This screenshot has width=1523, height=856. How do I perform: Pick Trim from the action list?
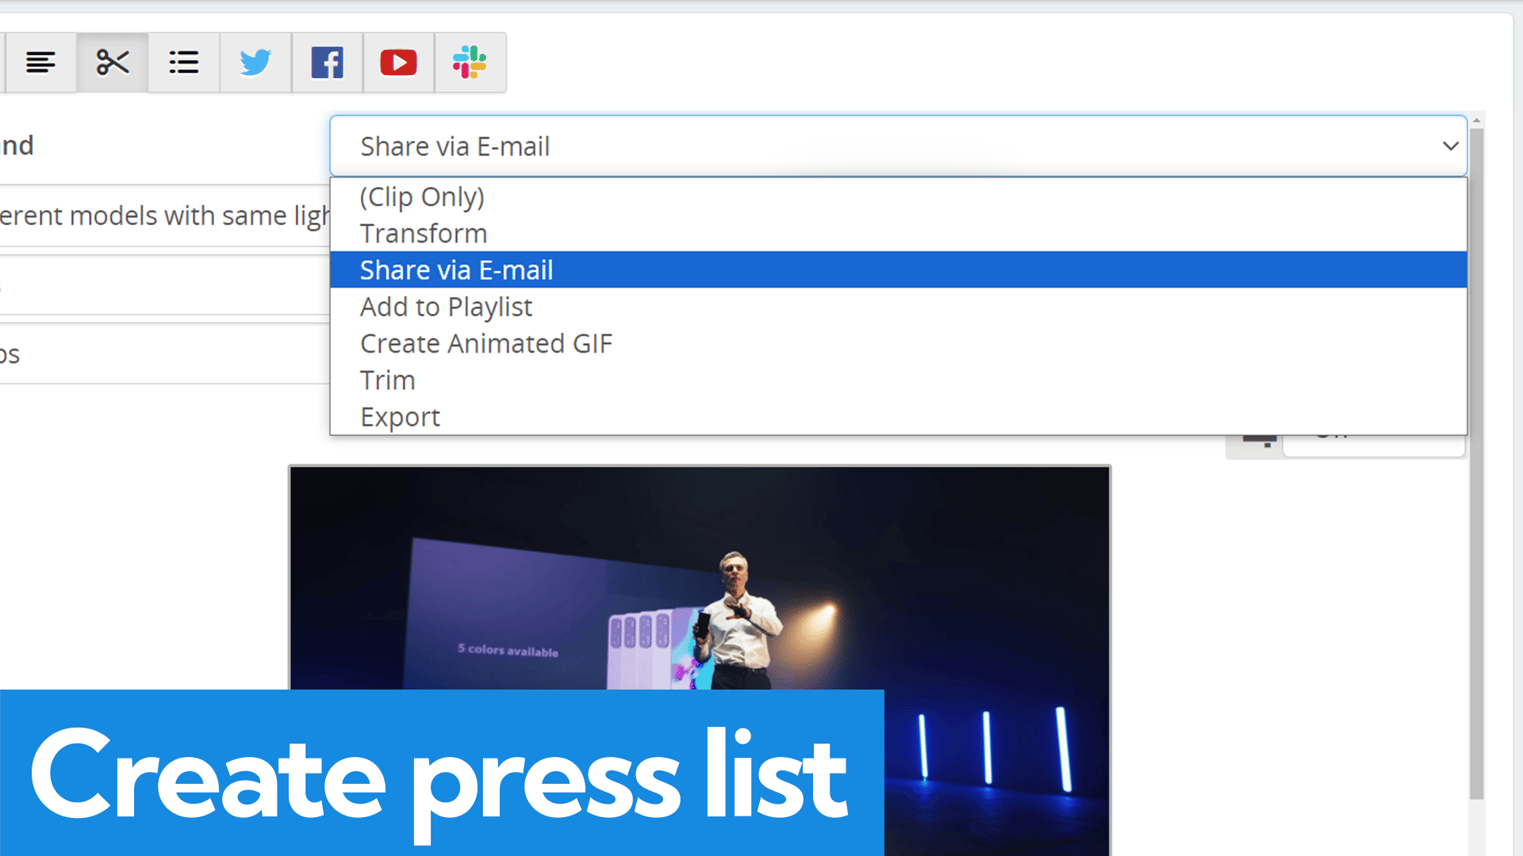(388, 380)
